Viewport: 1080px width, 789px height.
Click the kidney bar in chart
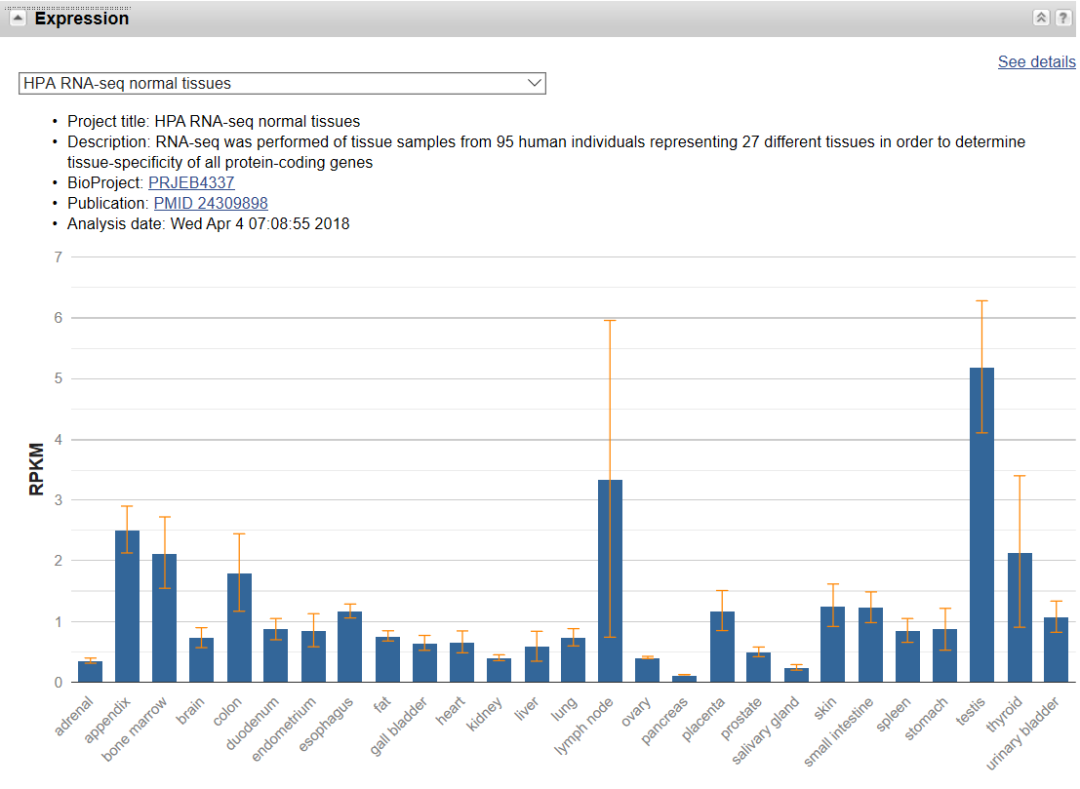pyautogui.click(x=499, y=671)
